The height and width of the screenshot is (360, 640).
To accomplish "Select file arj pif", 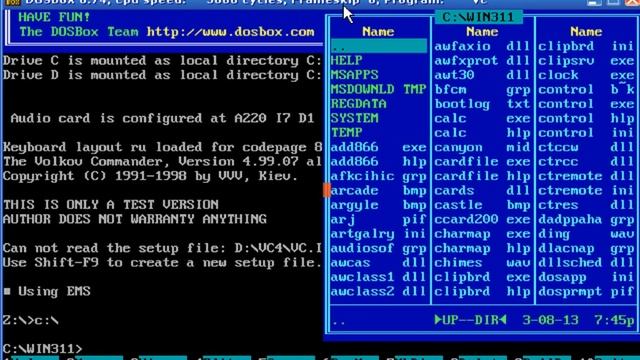I will (379, 220).
